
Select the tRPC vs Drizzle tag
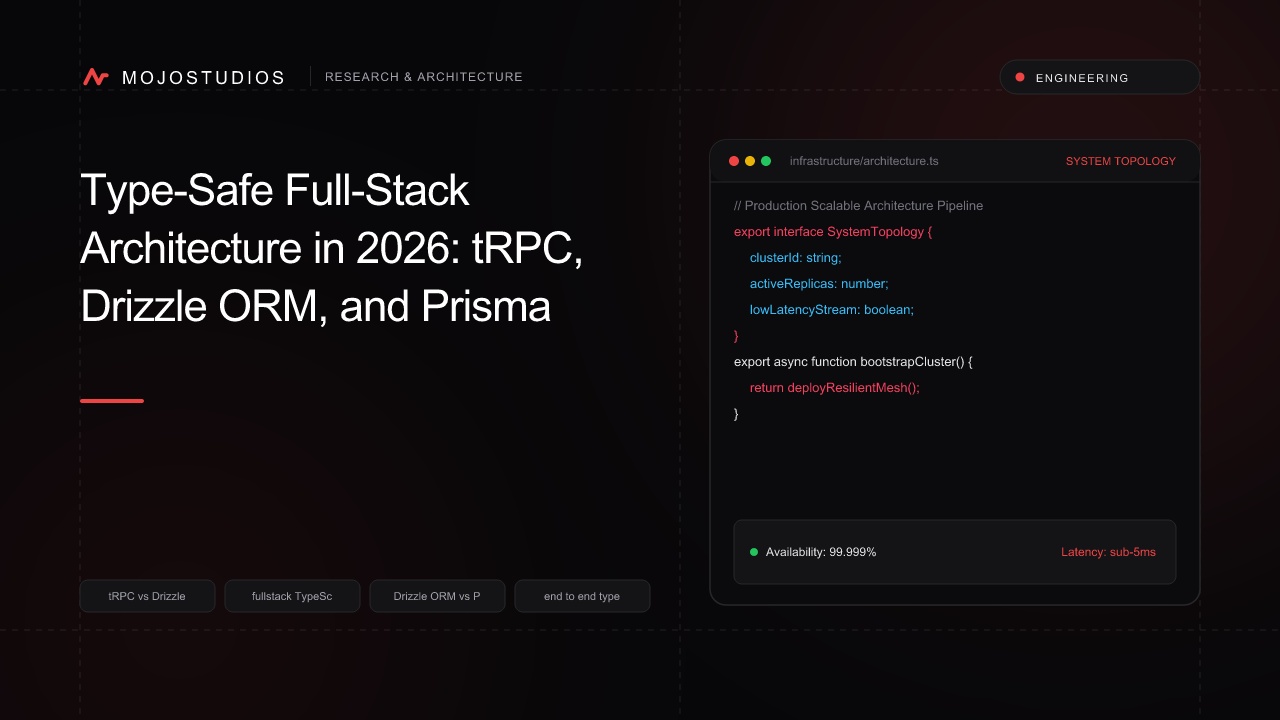(147, 596)
